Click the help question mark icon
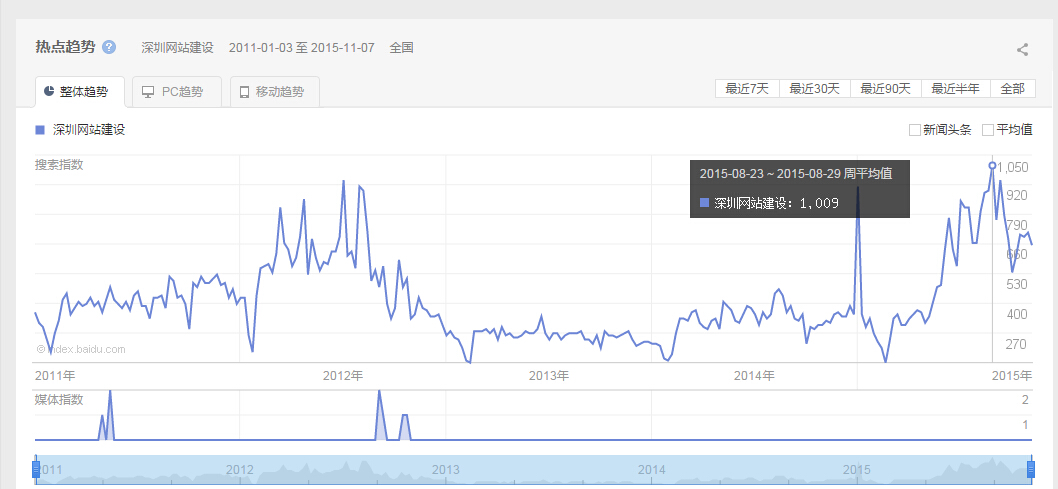The width and height of the screenshot is (1058, 489). pos(109,47)
